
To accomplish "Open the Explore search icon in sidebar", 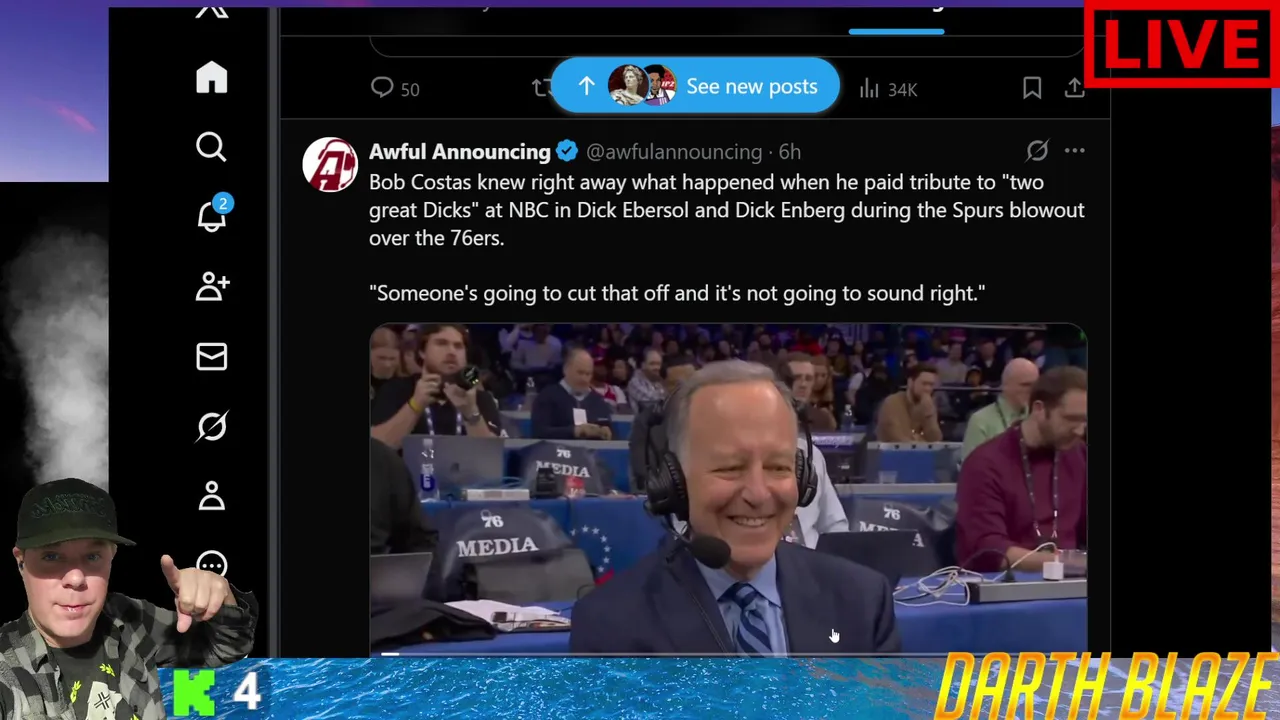I will coord(212,147).
